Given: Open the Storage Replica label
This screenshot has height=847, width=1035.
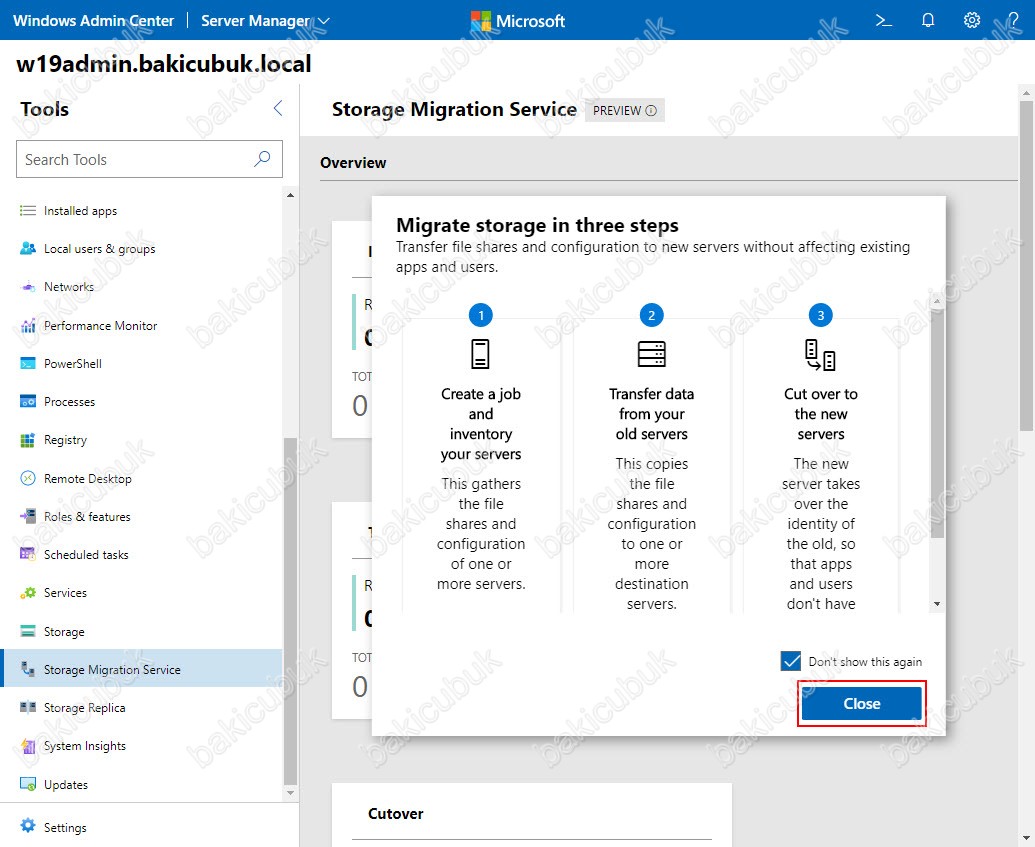Looking at the screenshot, I should tap(84, 707).
